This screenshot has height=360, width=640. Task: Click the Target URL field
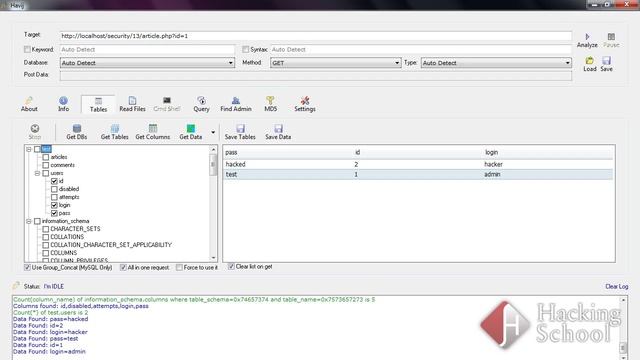tap(316, 36)
